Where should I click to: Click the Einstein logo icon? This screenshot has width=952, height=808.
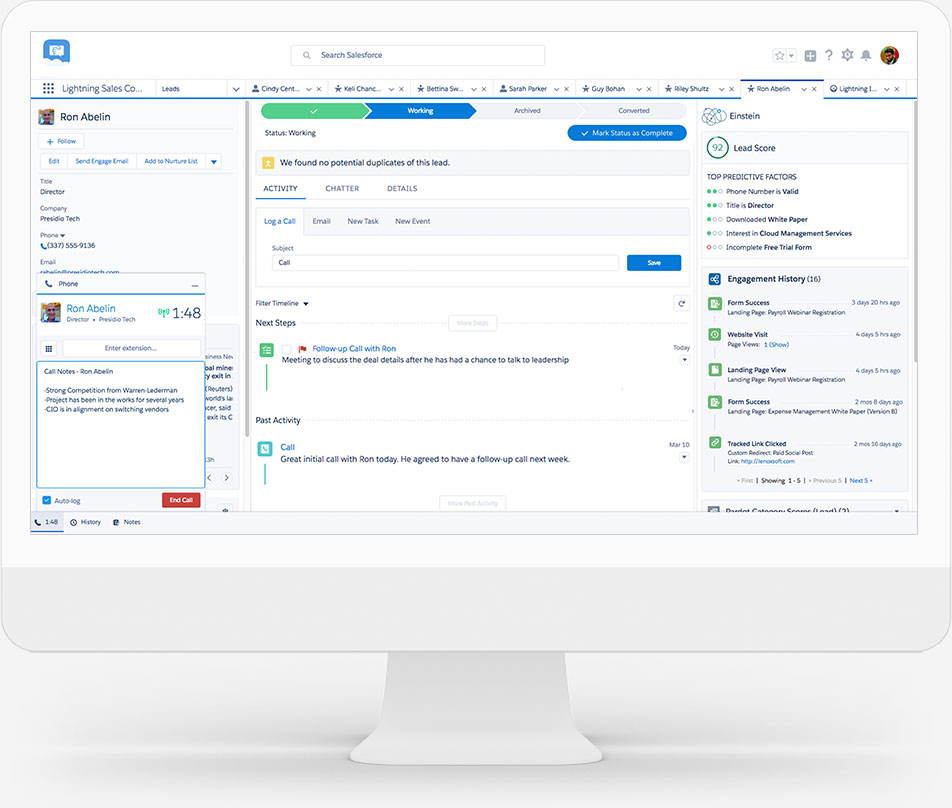pos(712,115)
